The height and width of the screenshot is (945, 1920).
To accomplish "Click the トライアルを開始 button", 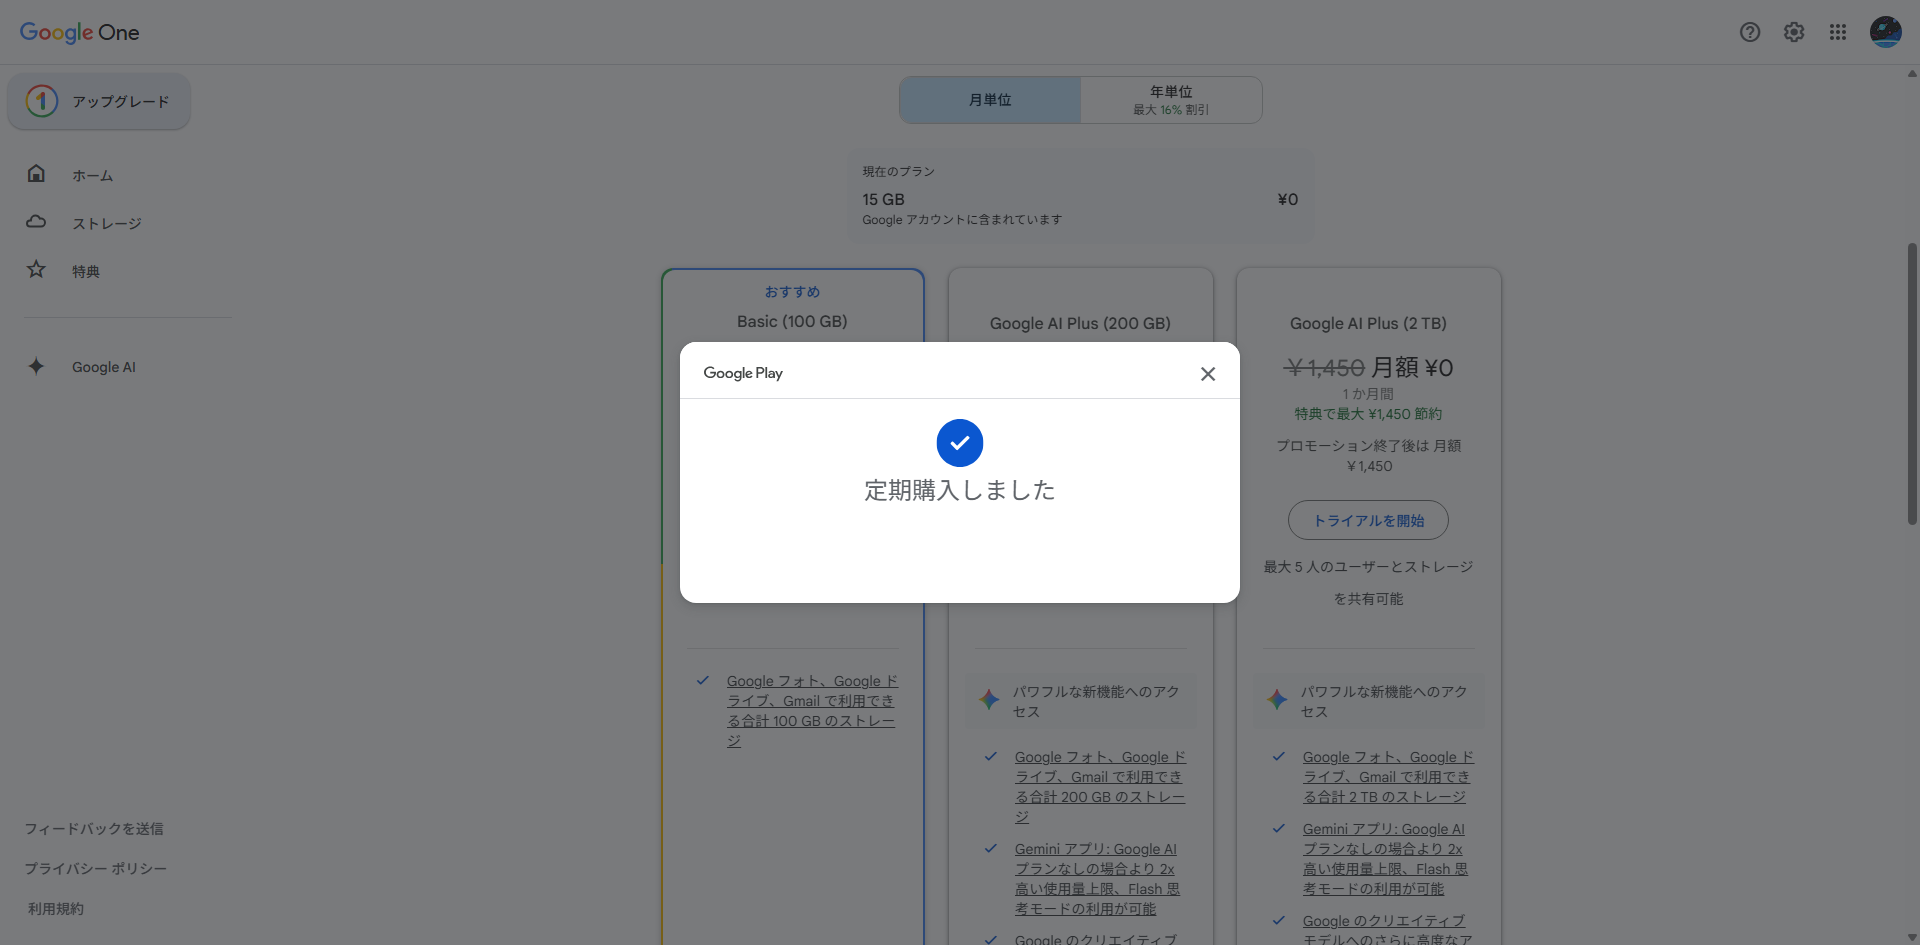I will point(1368,520).
